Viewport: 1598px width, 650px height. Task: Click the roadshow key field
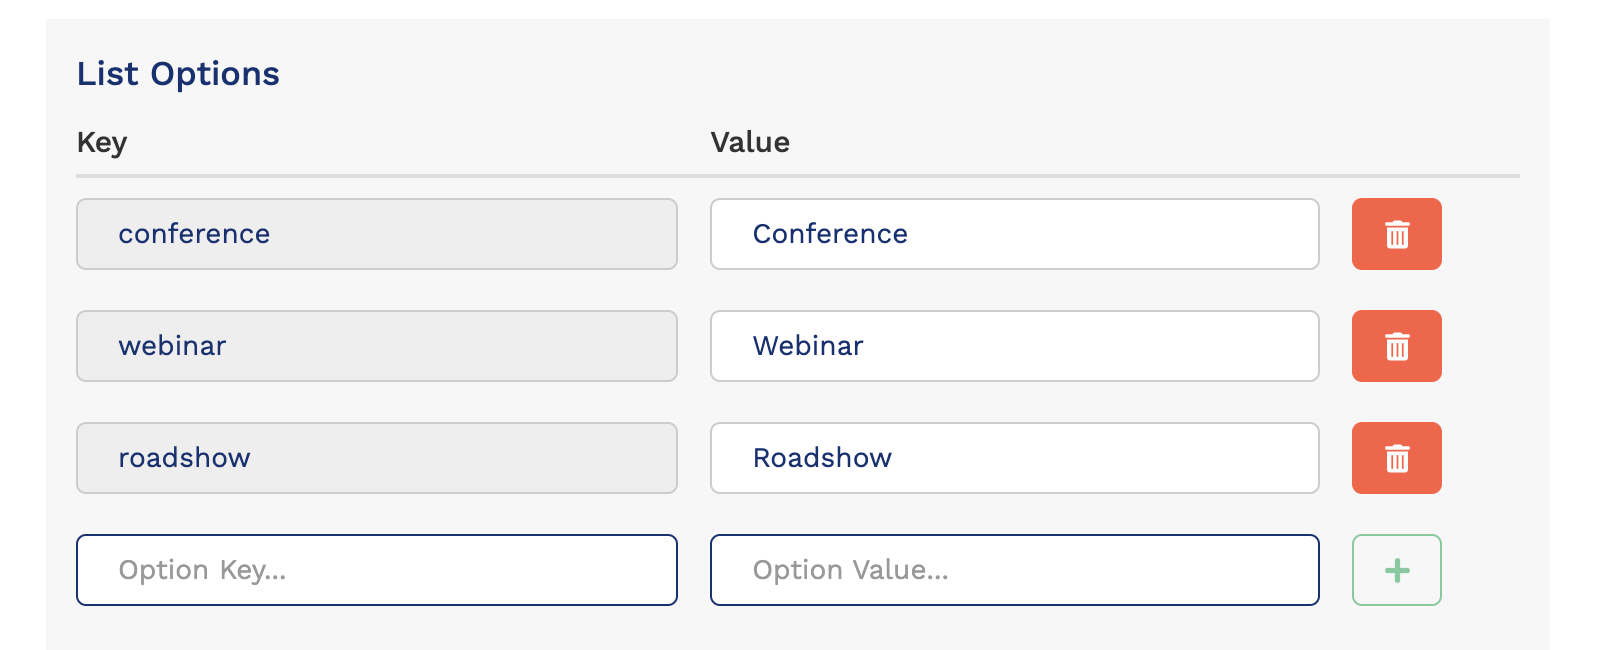376,458
